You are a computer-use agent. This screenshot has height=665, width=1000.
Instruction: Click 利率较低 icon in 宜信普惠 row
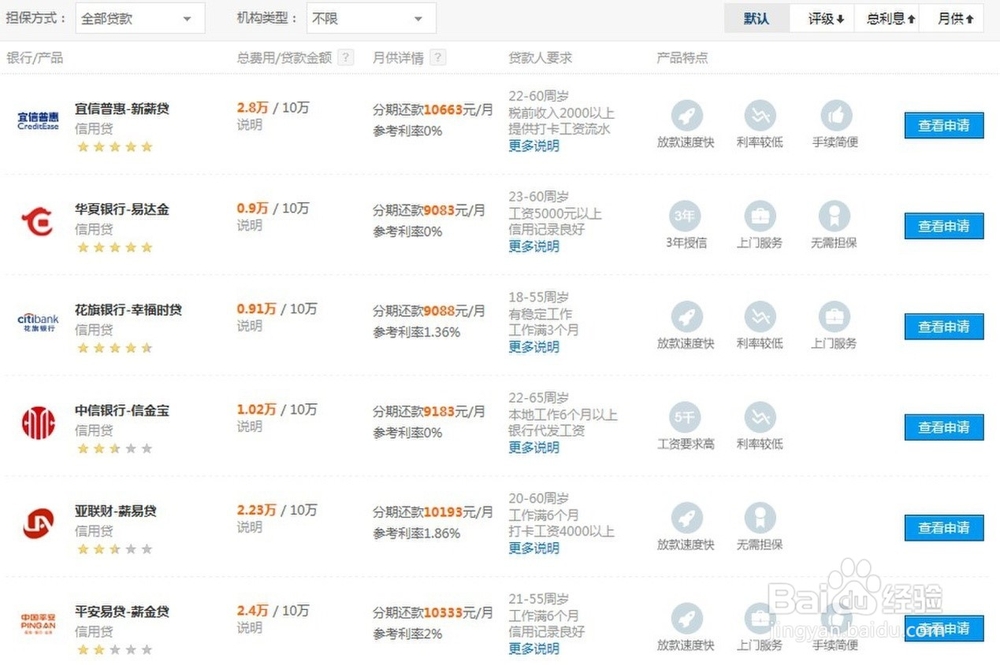(x=760, y=115)
